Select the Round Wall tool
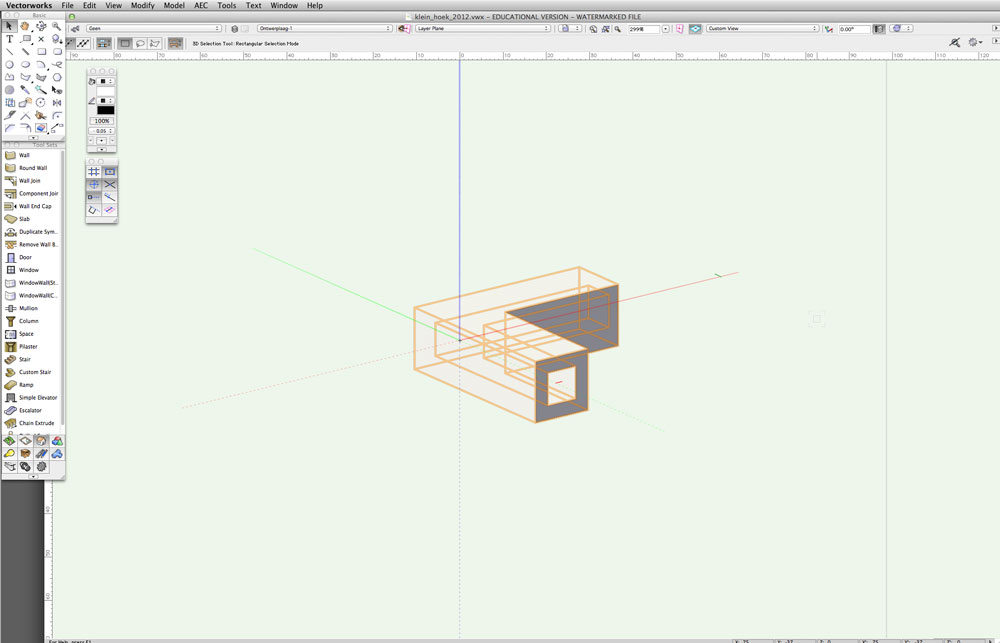Image resolution: width=1000 pixels, height=643 pixels. coord(32,168)
